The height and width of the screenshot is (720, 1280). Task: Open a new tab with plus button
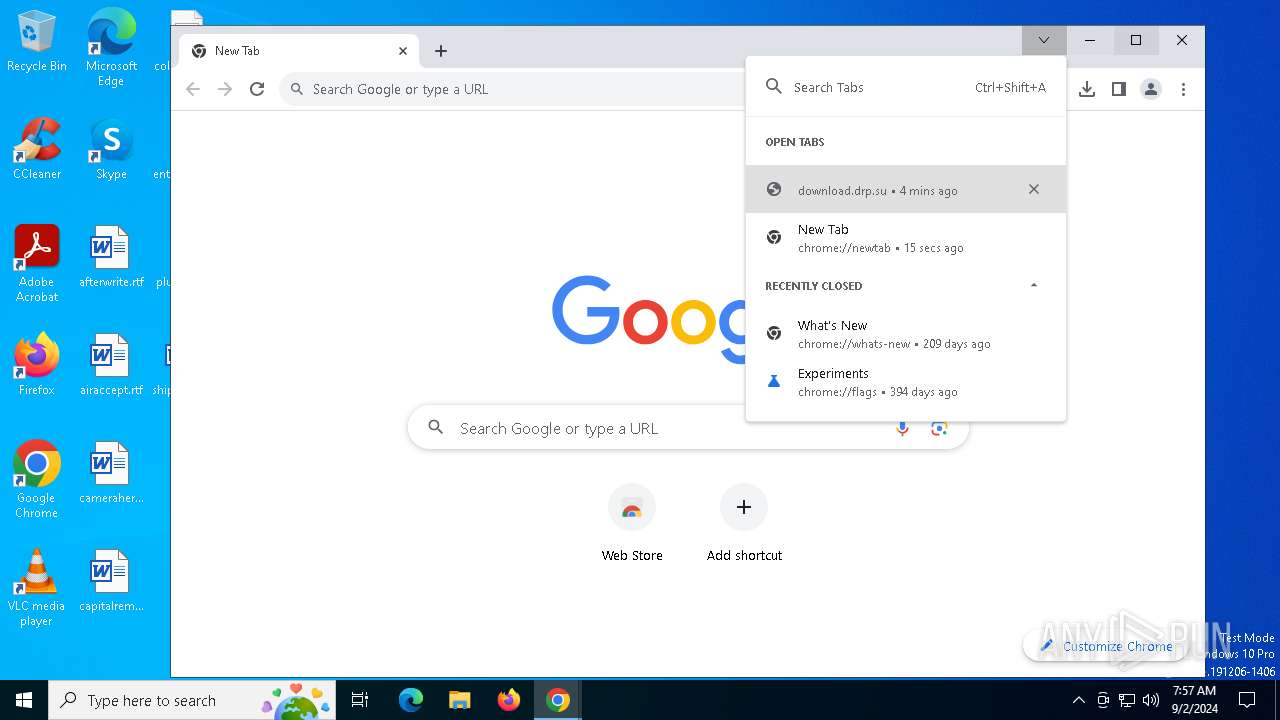[441, 51]
